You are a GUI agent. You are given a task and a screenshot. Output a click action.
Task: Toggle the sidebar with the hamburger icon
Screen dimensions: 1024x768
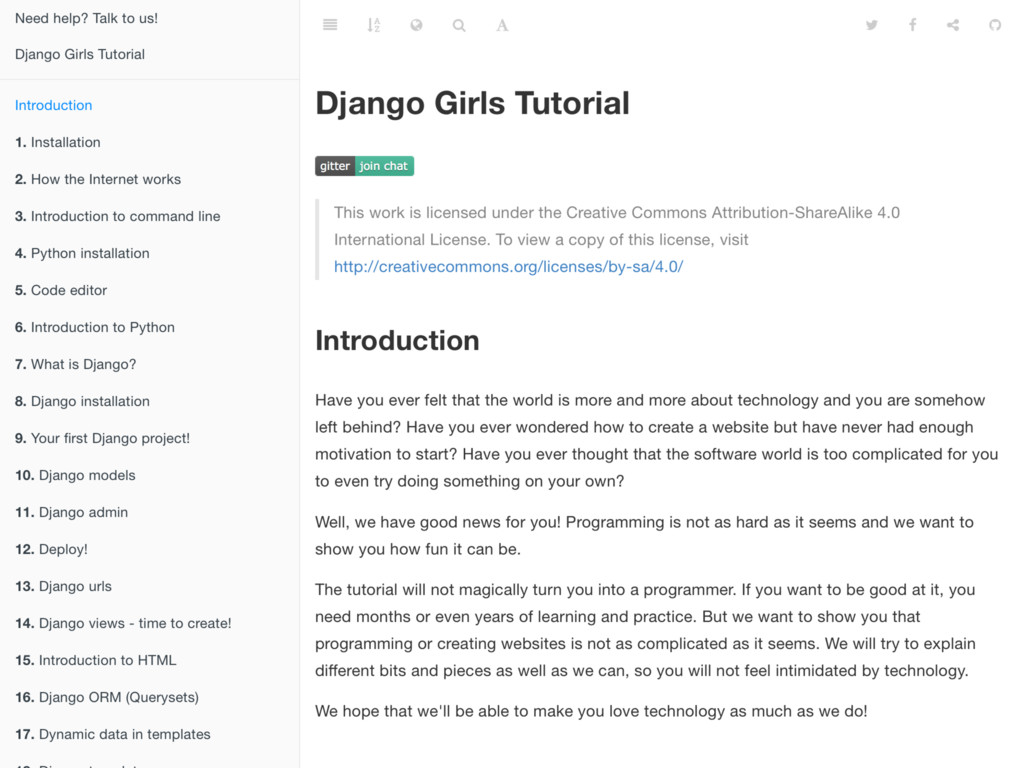(x=330, y=25)
